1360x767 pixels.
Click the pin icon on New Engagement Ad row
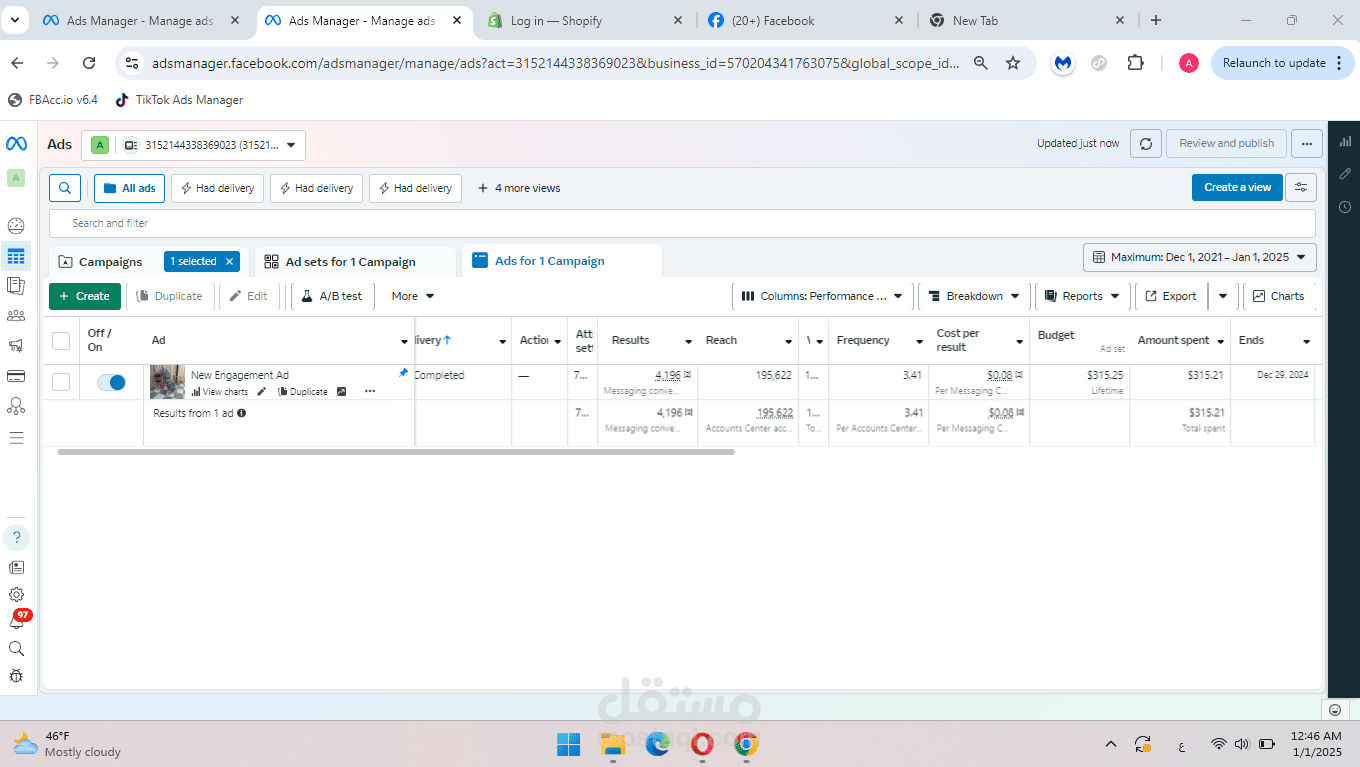pos(403,373)
